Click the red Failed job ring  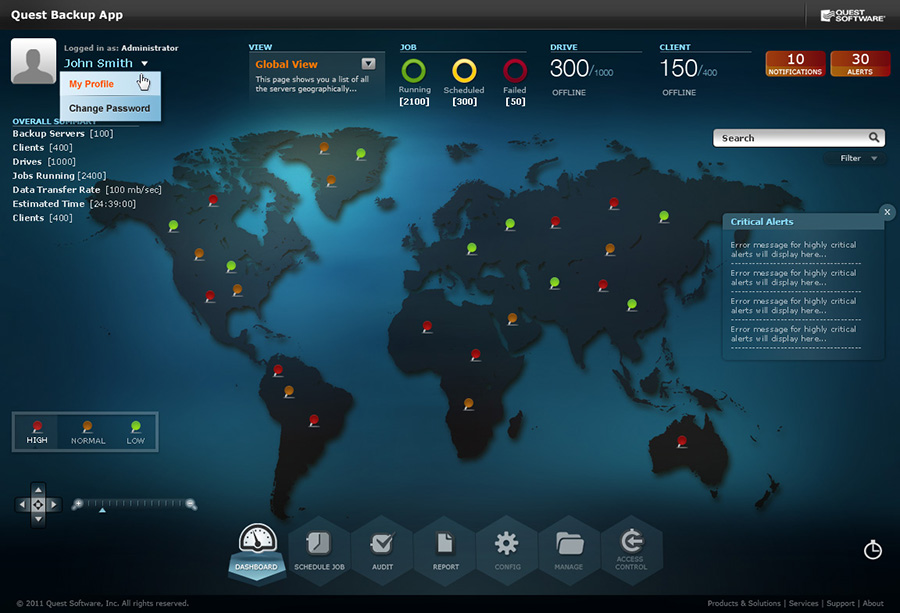point(515,71)
